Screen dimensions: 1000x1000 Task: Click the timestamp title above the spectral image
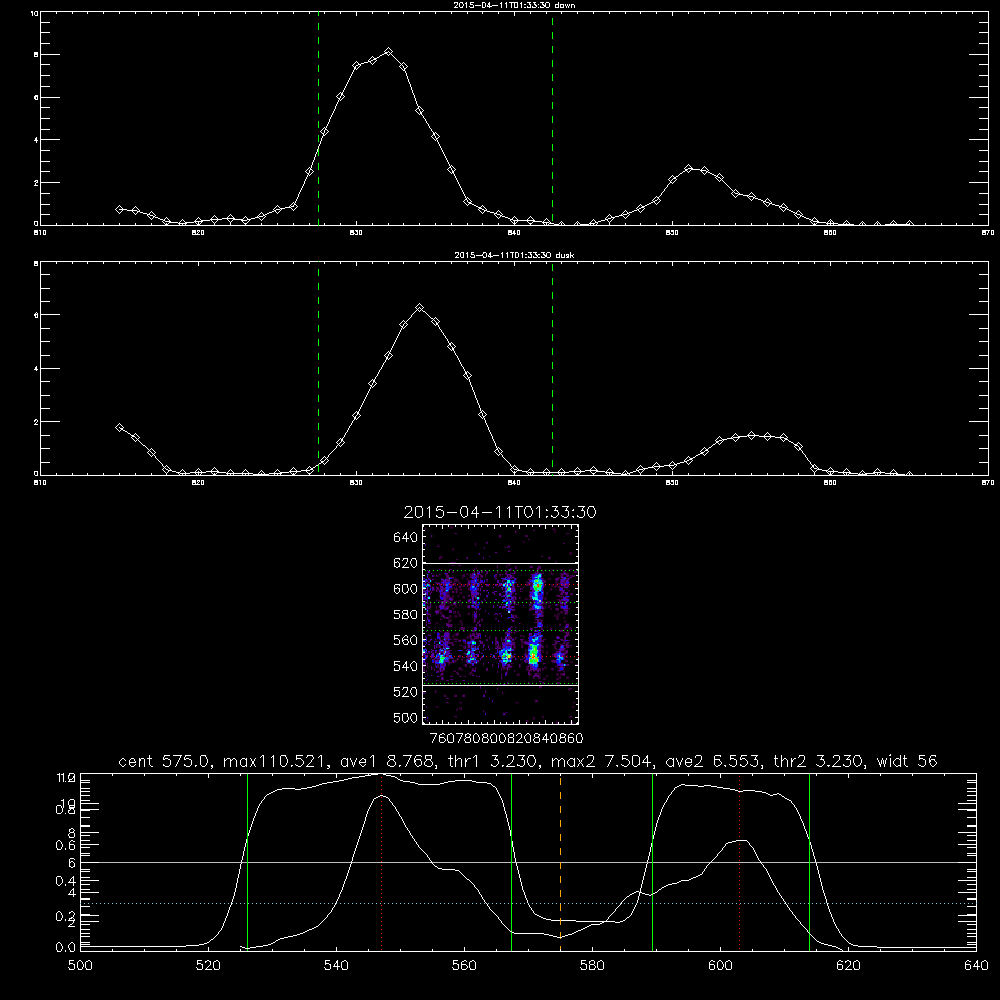click(x=500, y=512)
